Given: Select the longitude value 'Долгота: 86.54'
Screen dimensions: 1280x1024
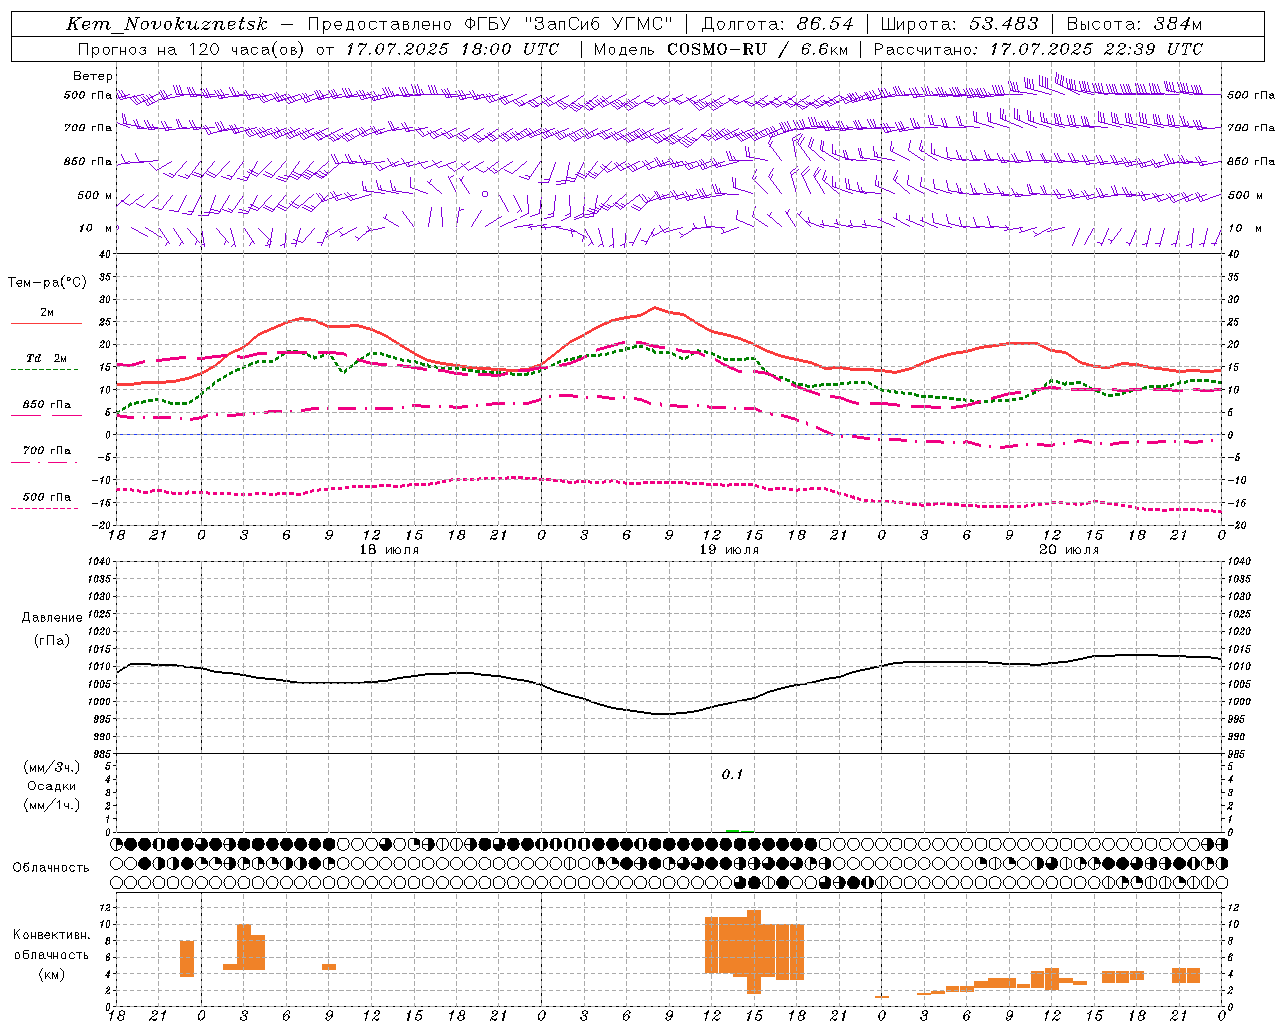Looking at the screenshot, I should (x=777, y=24).
